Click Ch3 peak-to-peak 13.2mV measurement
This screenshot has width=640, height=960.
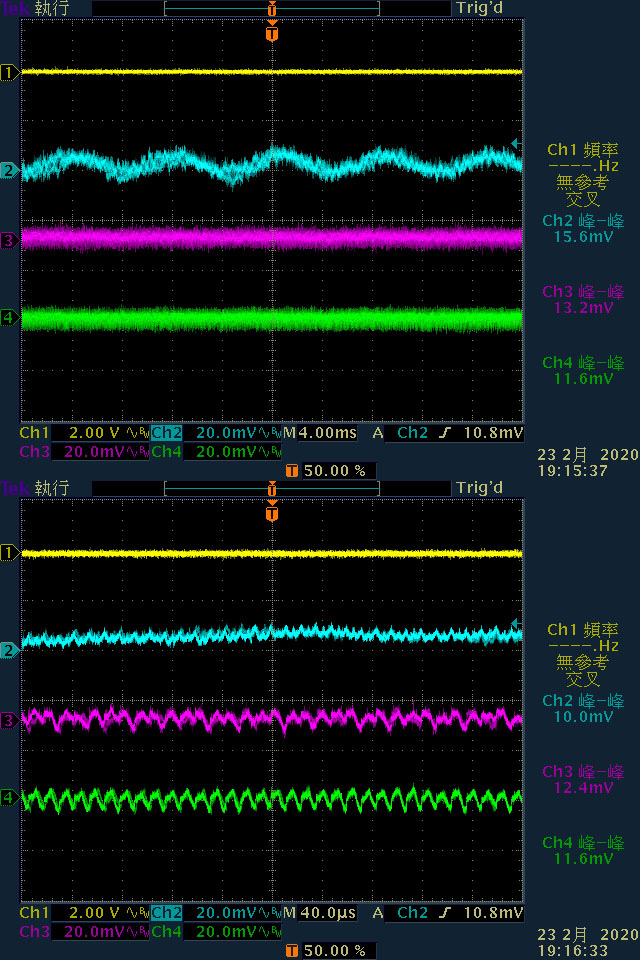click(583, 299)
